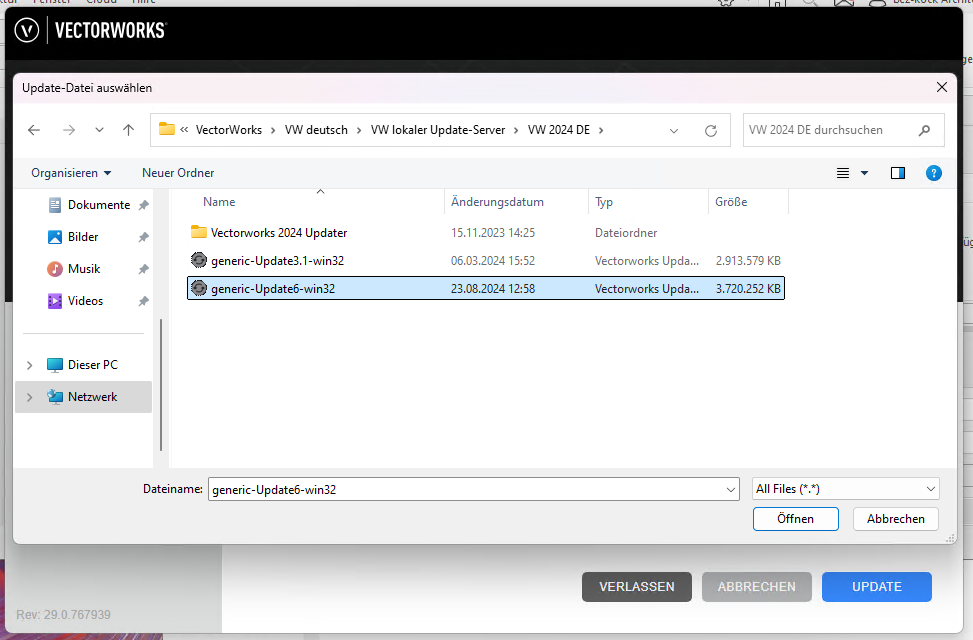The image size is (973, 640).
Task: Click the Öffnen button
Action: (x=795, y=519)
